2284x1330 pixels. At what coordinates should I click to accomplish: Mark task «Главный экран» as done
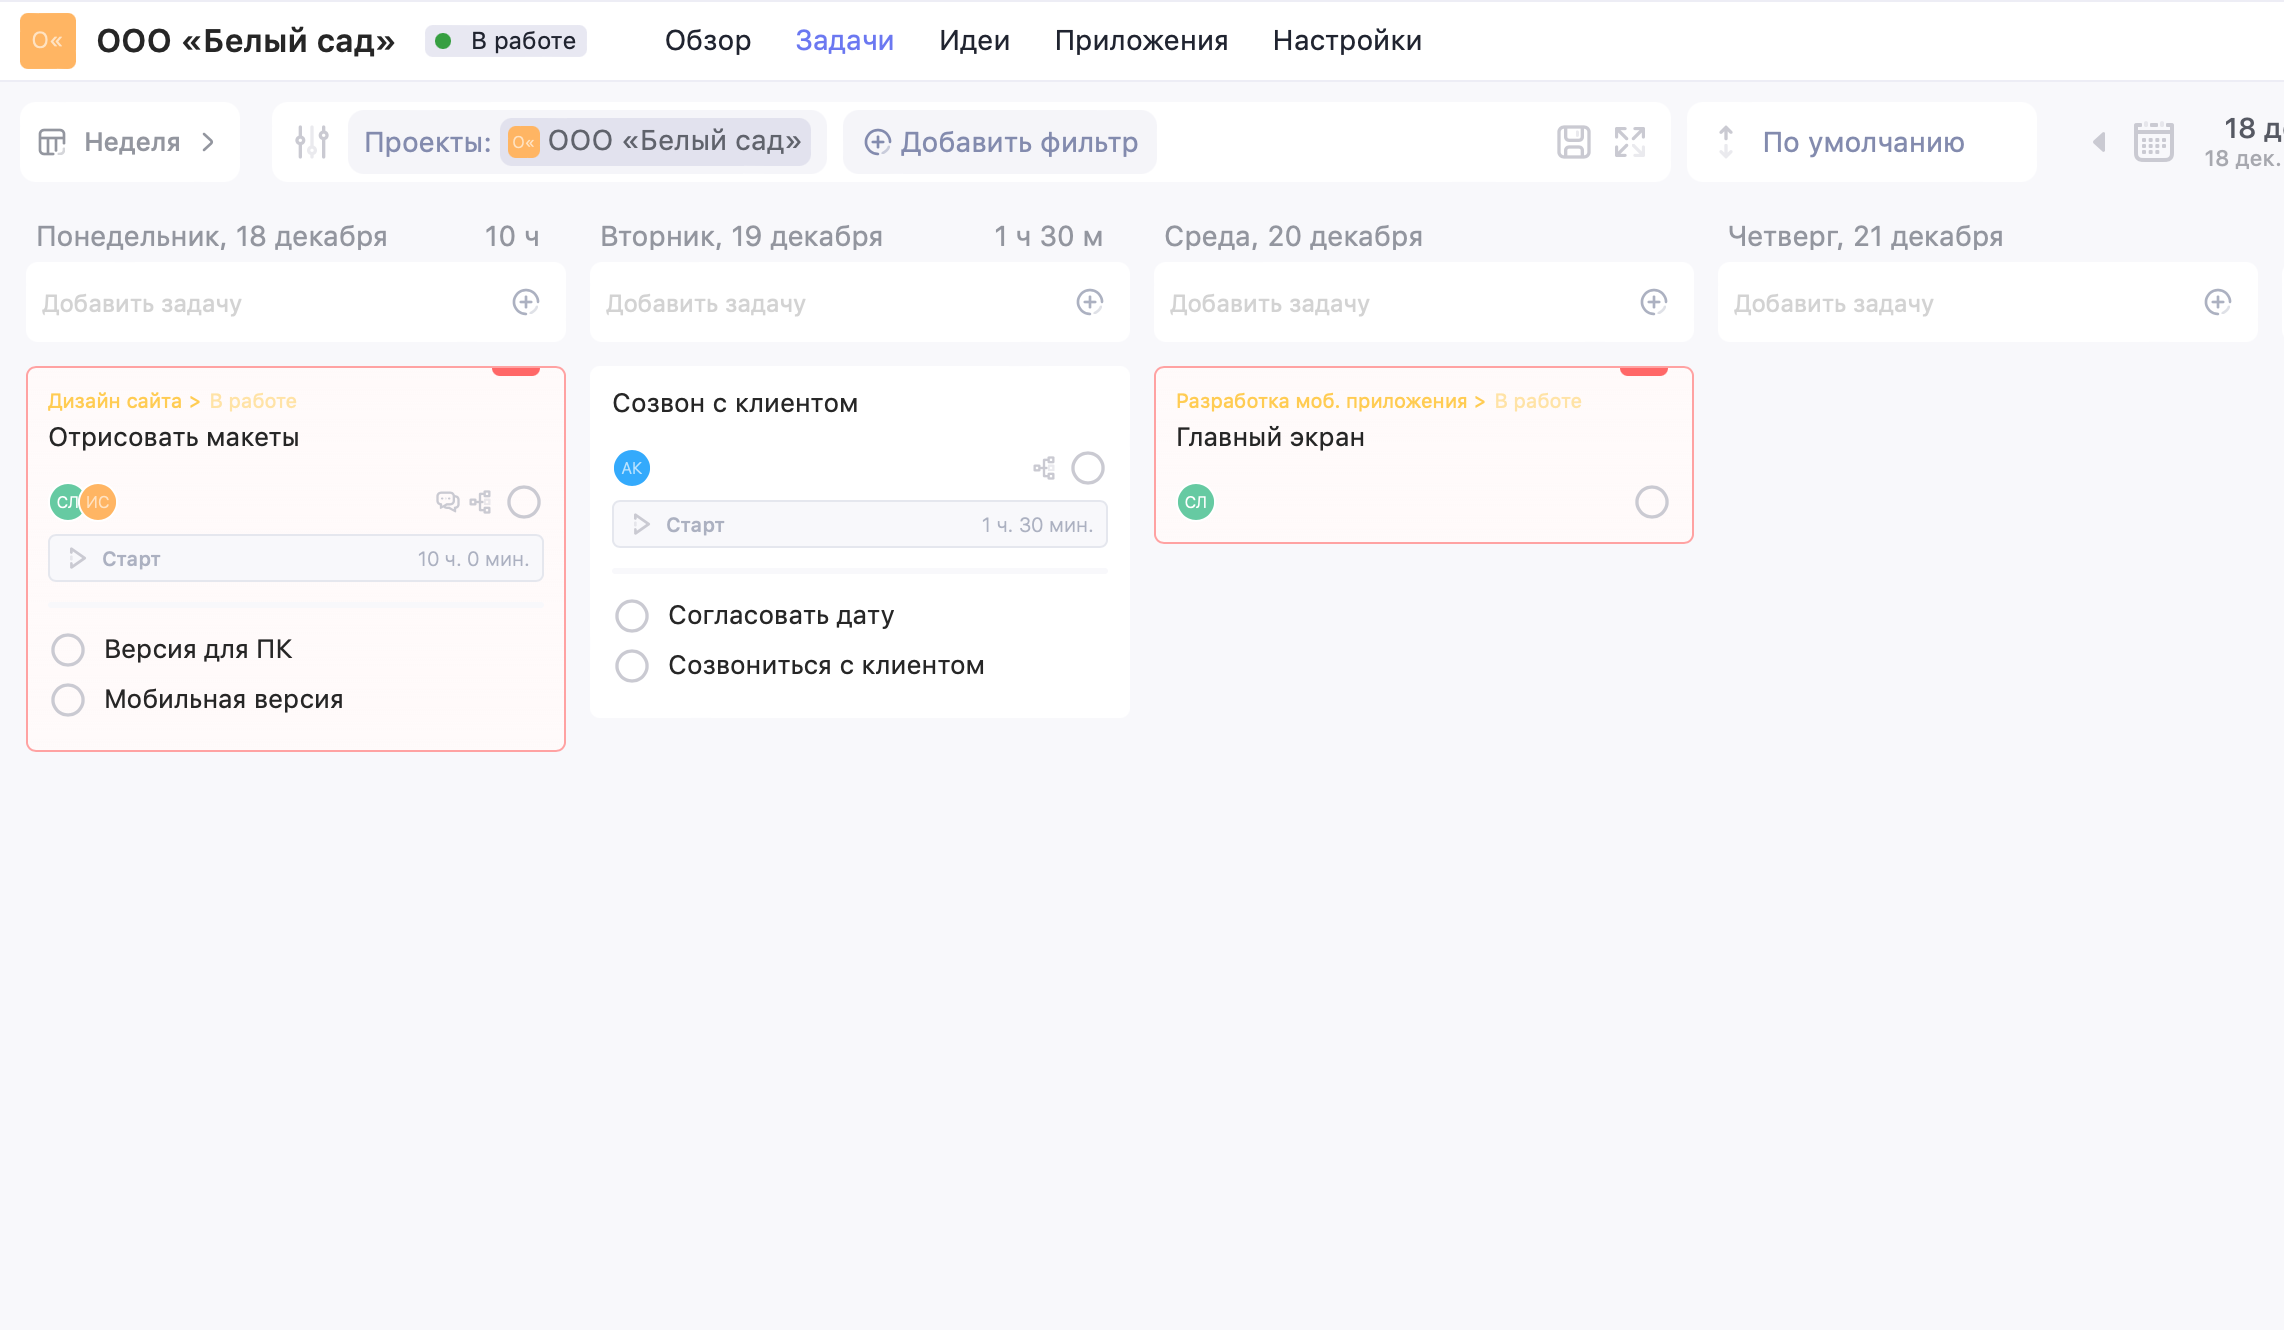pyautogui.click(x=1650, y=502)
